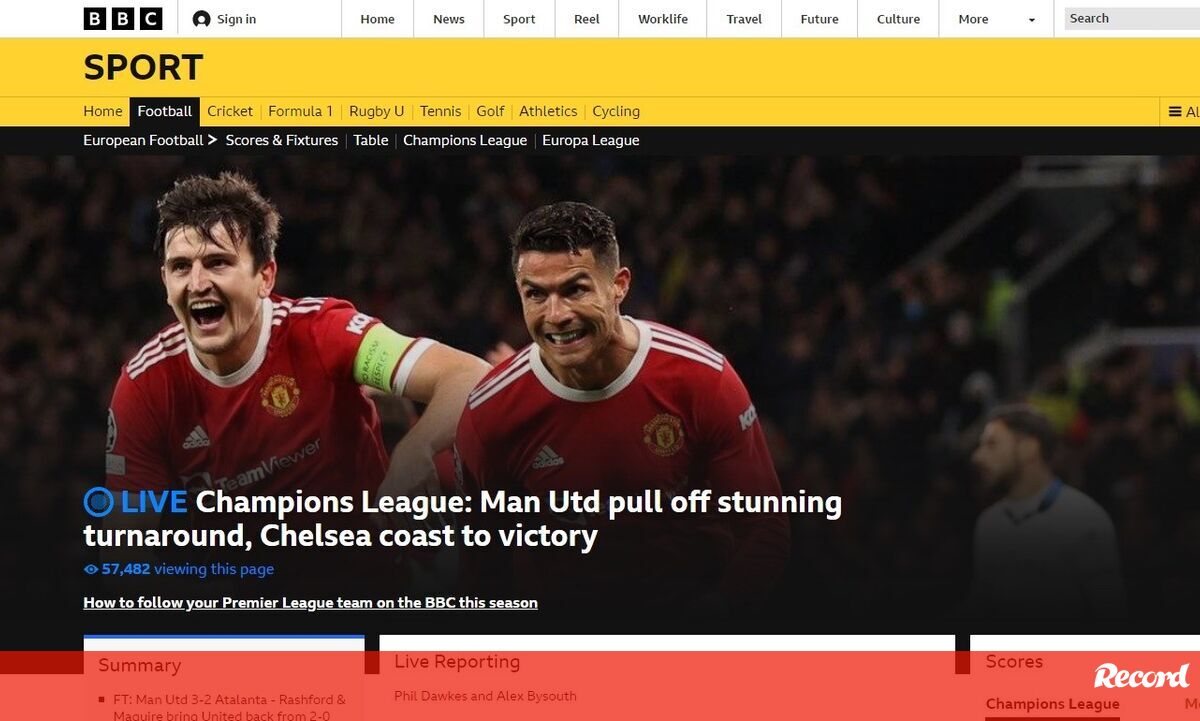Click the SPORT section heading
1200x721 pixels.
pyautogui.click(x=143, y=67)
